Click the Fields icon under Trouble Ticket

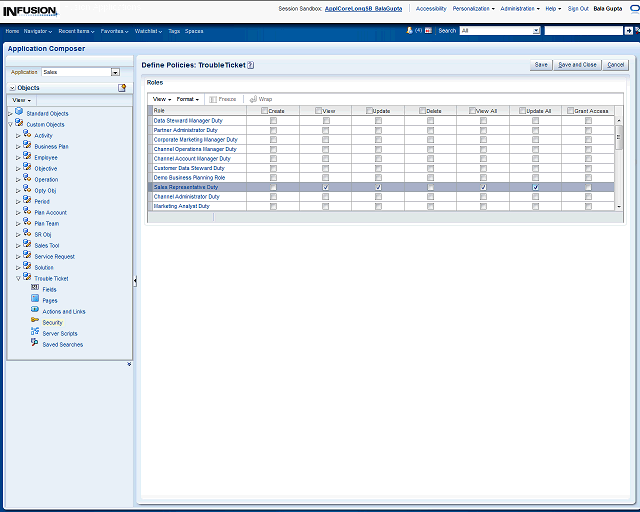click(x=34, y=289)
